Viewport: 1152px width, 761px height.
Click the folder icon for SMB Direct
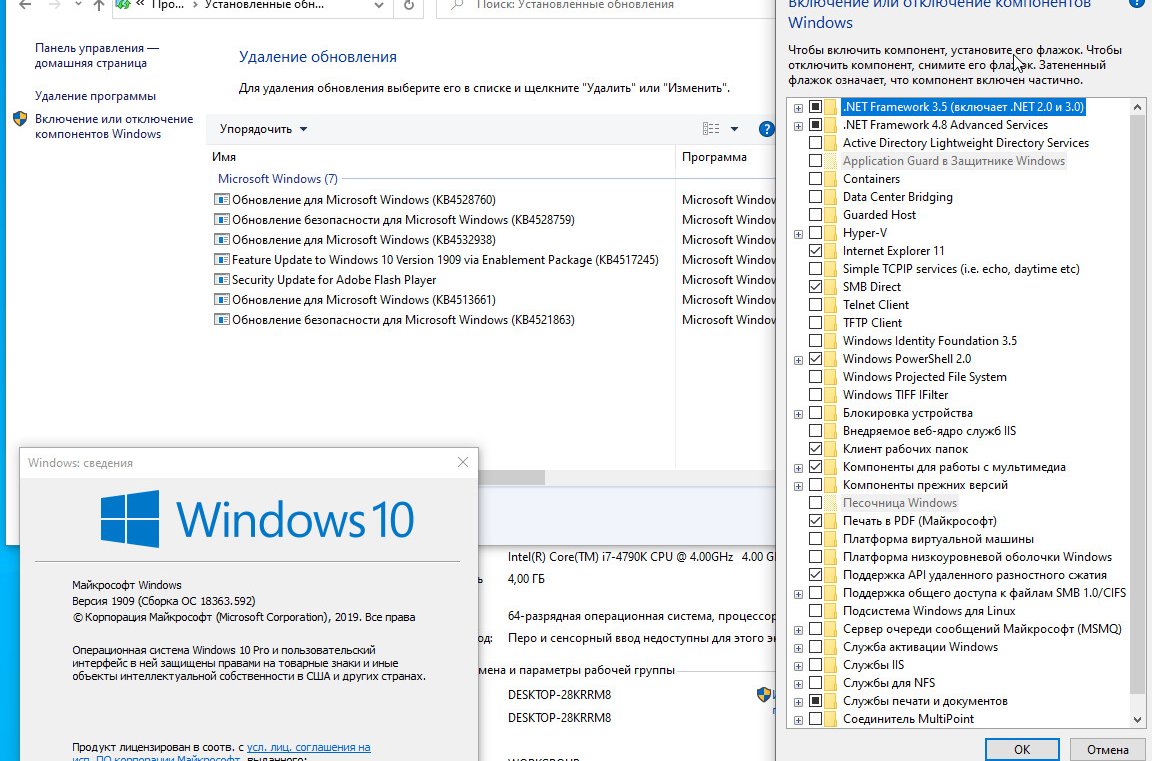coord(831,287)
